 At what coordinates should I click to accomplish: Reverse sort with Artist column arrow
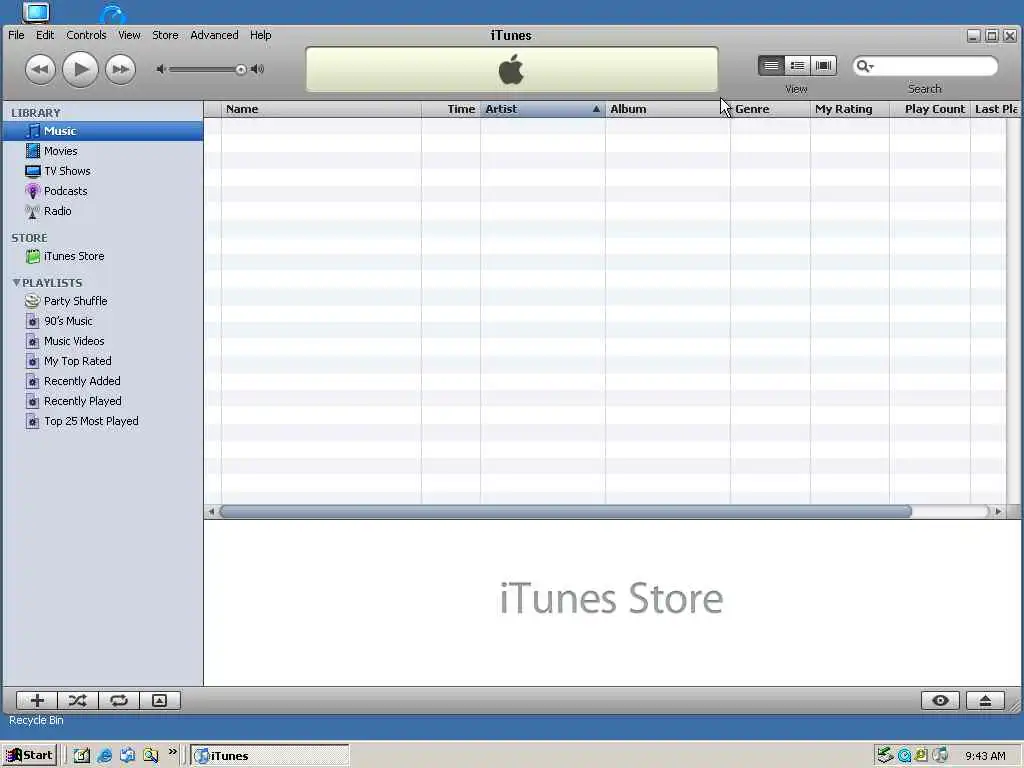coord(596,109)
